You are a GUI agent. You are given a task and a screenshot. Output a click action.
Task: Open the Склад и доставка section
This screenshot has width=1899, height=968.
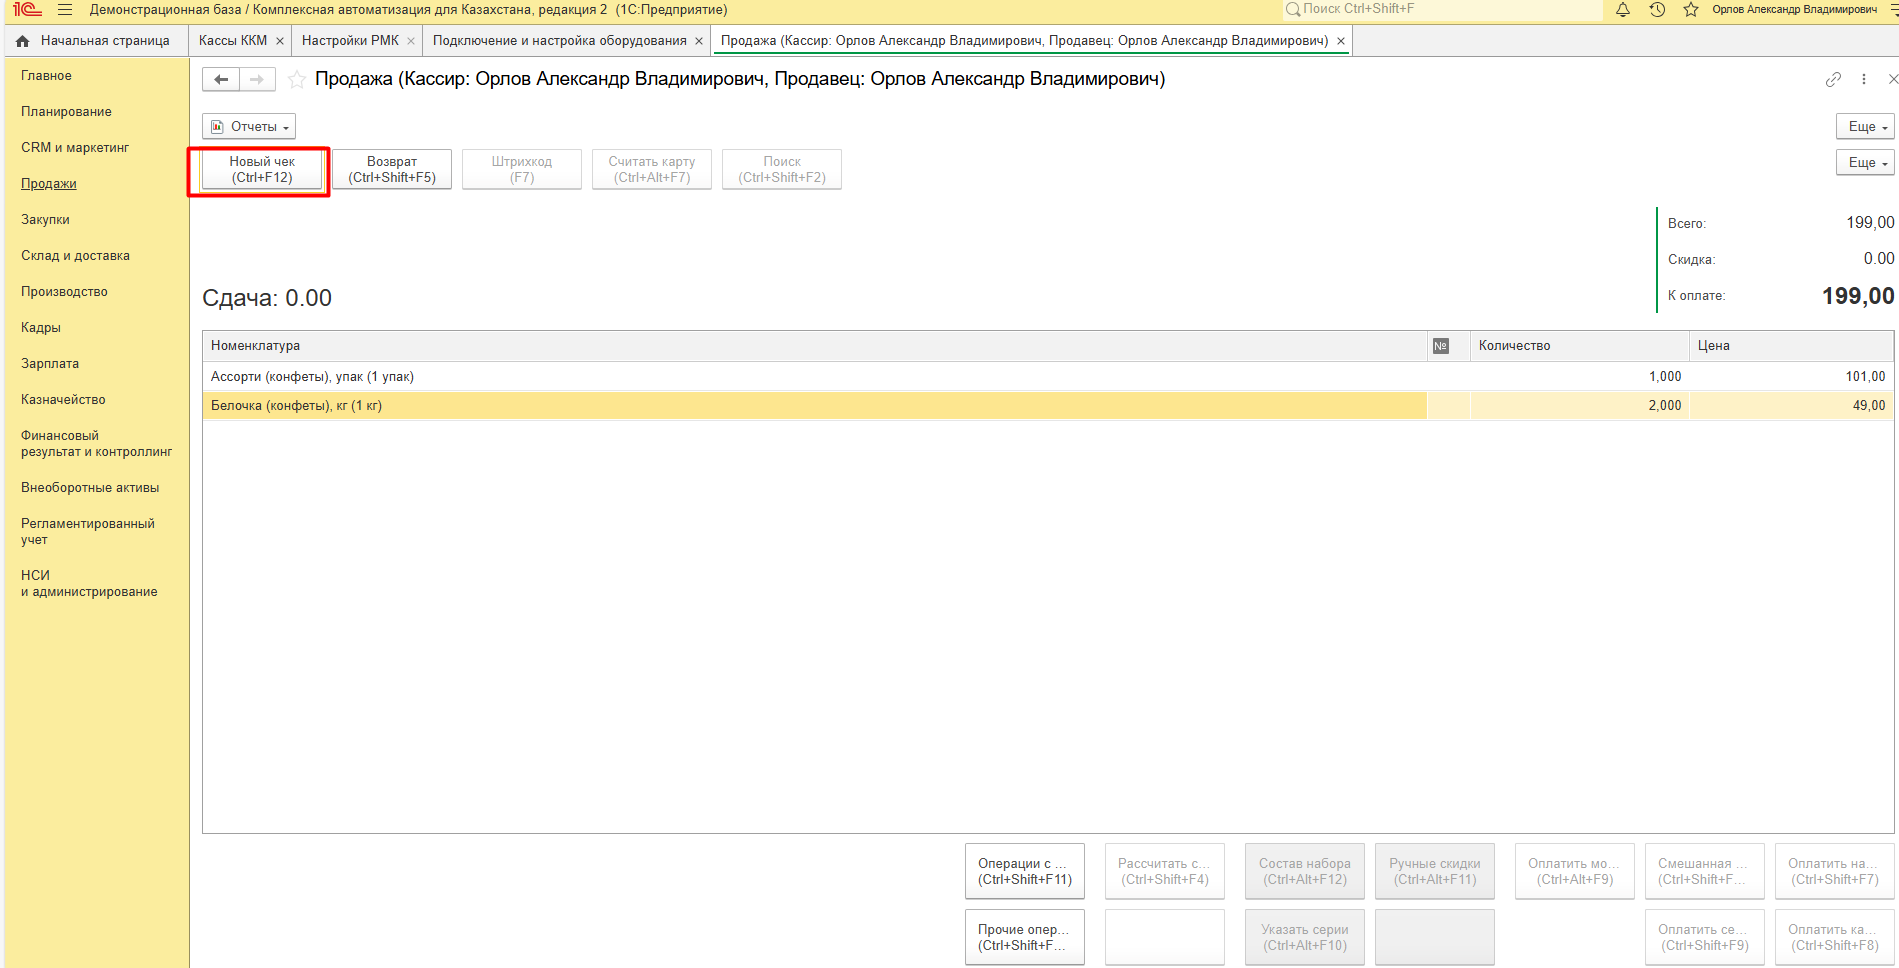click(x=75, y=256)
